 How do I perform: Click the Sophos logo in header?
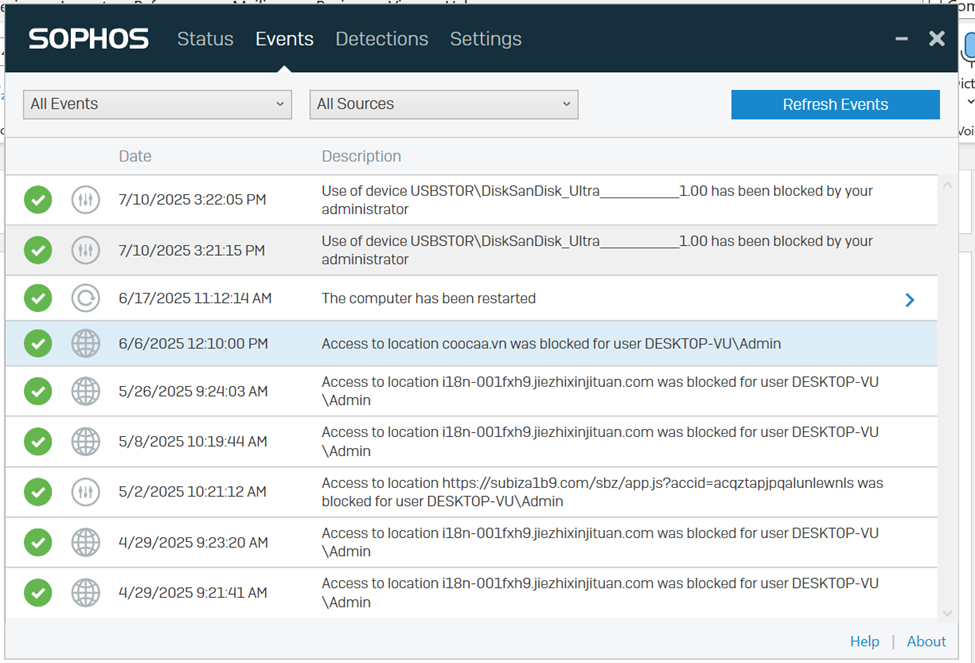coord(88,39)
